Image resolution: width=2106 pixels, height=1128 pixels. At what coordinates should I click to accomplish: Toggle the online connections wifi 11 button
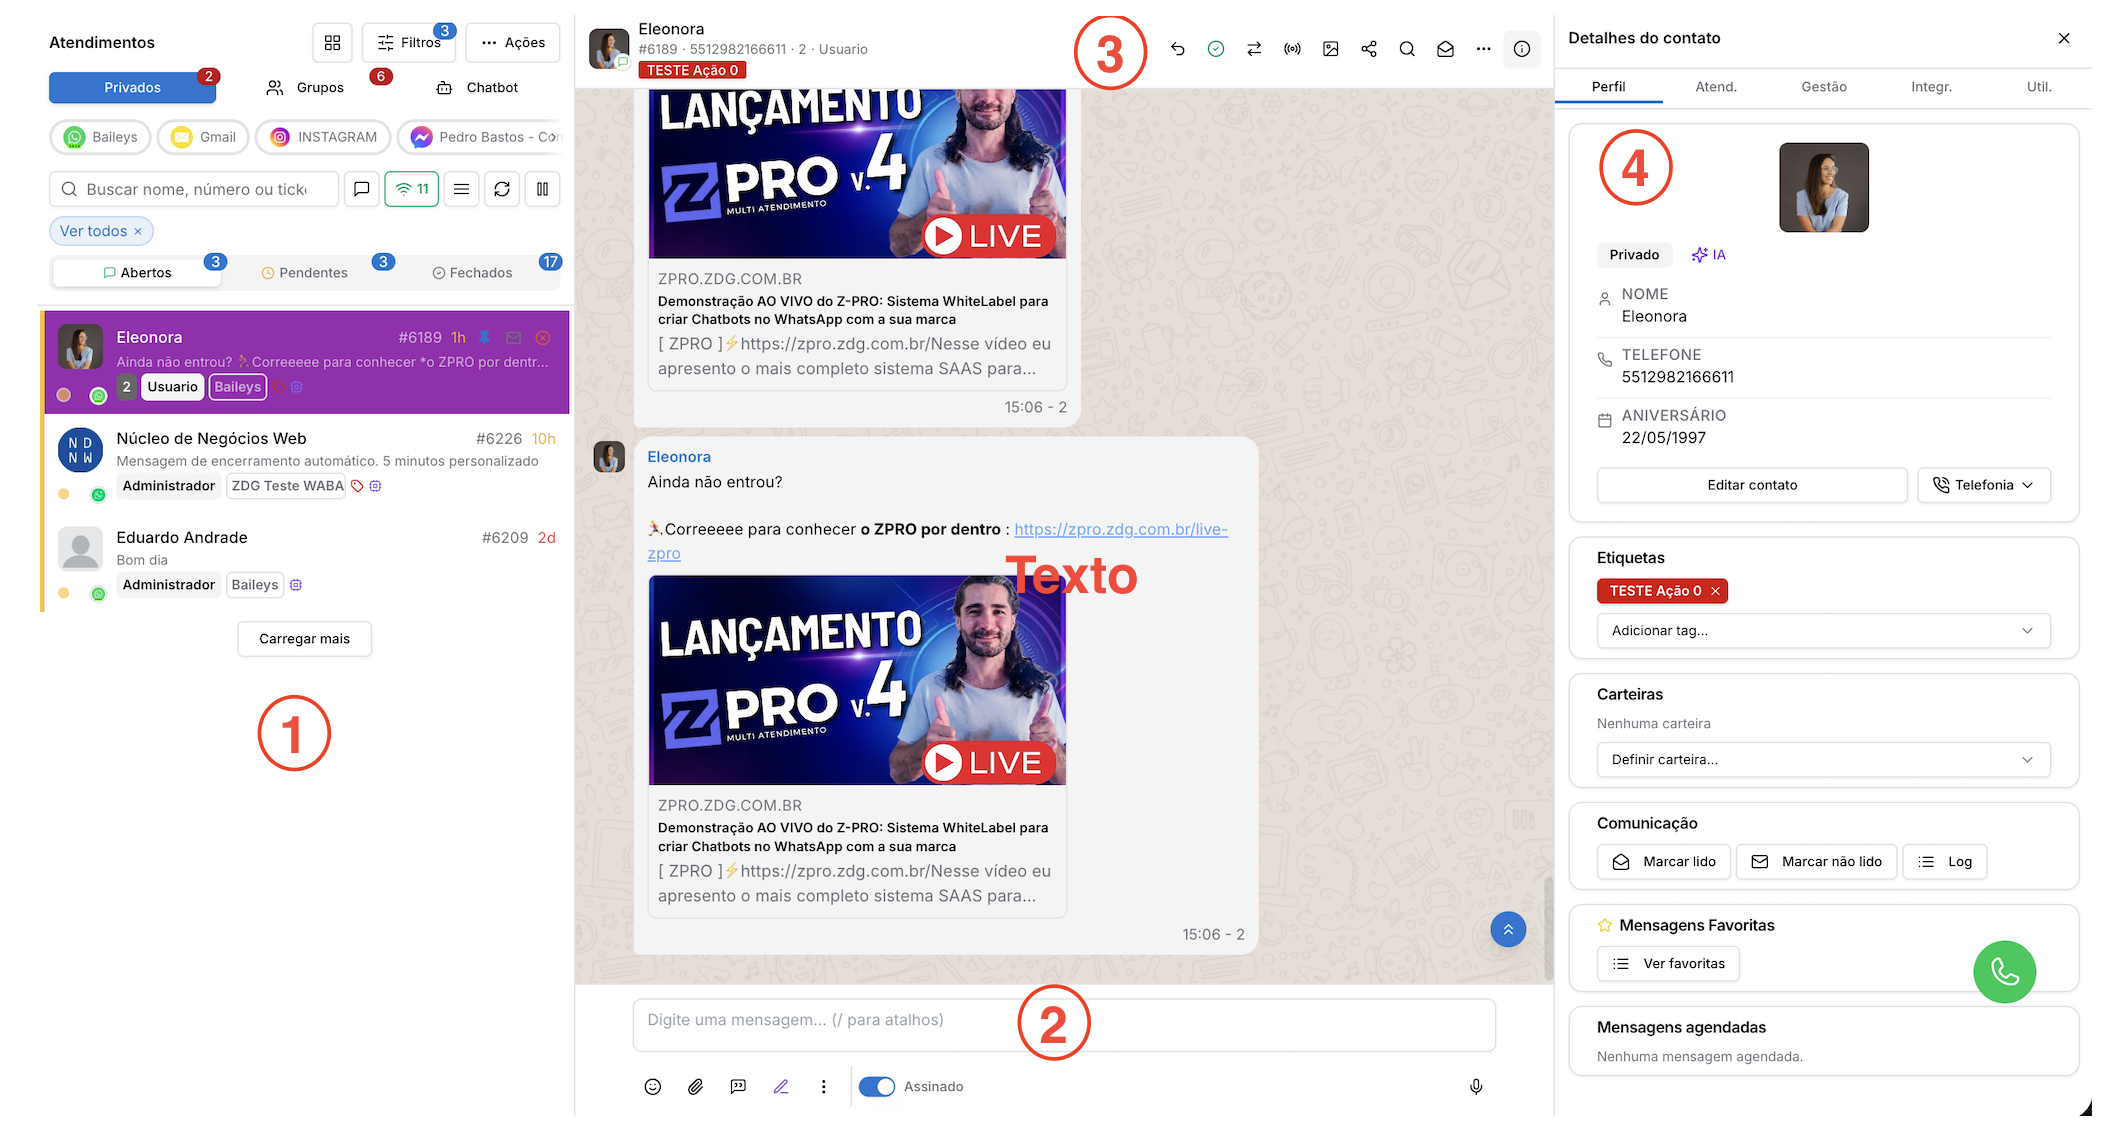point(412,189)
